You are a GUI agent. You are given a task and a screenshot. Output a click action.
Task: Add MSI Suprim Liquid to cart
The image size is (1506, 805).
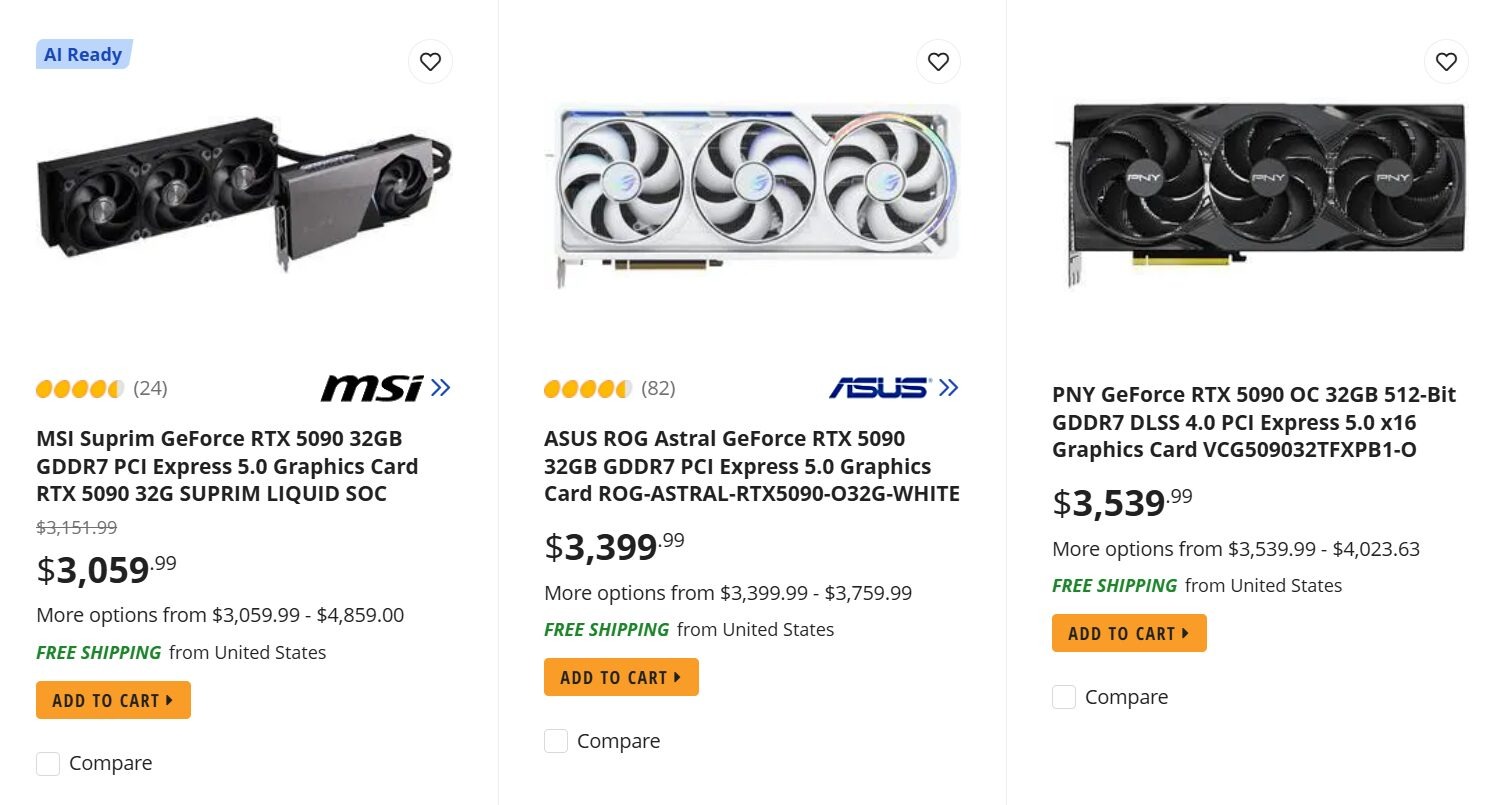coord(113,700)
